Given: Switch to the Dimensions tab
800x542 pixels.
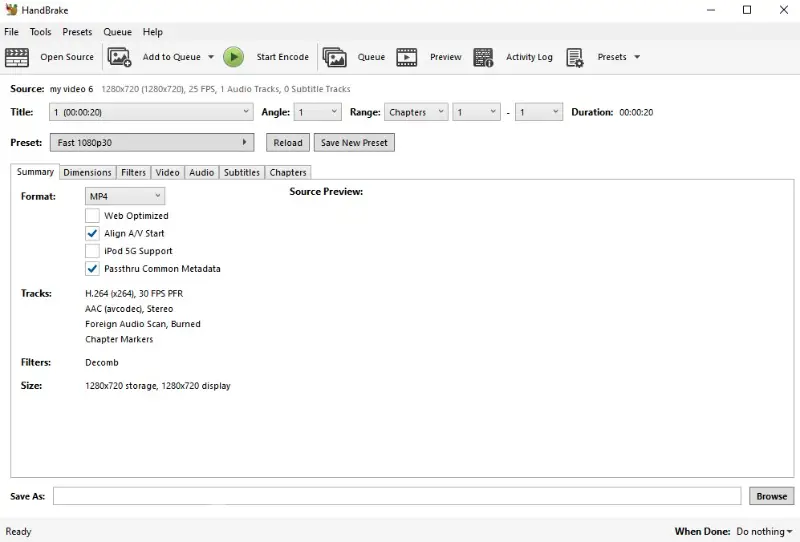Looking at the screenshot, I should click(x=87, y=173).
